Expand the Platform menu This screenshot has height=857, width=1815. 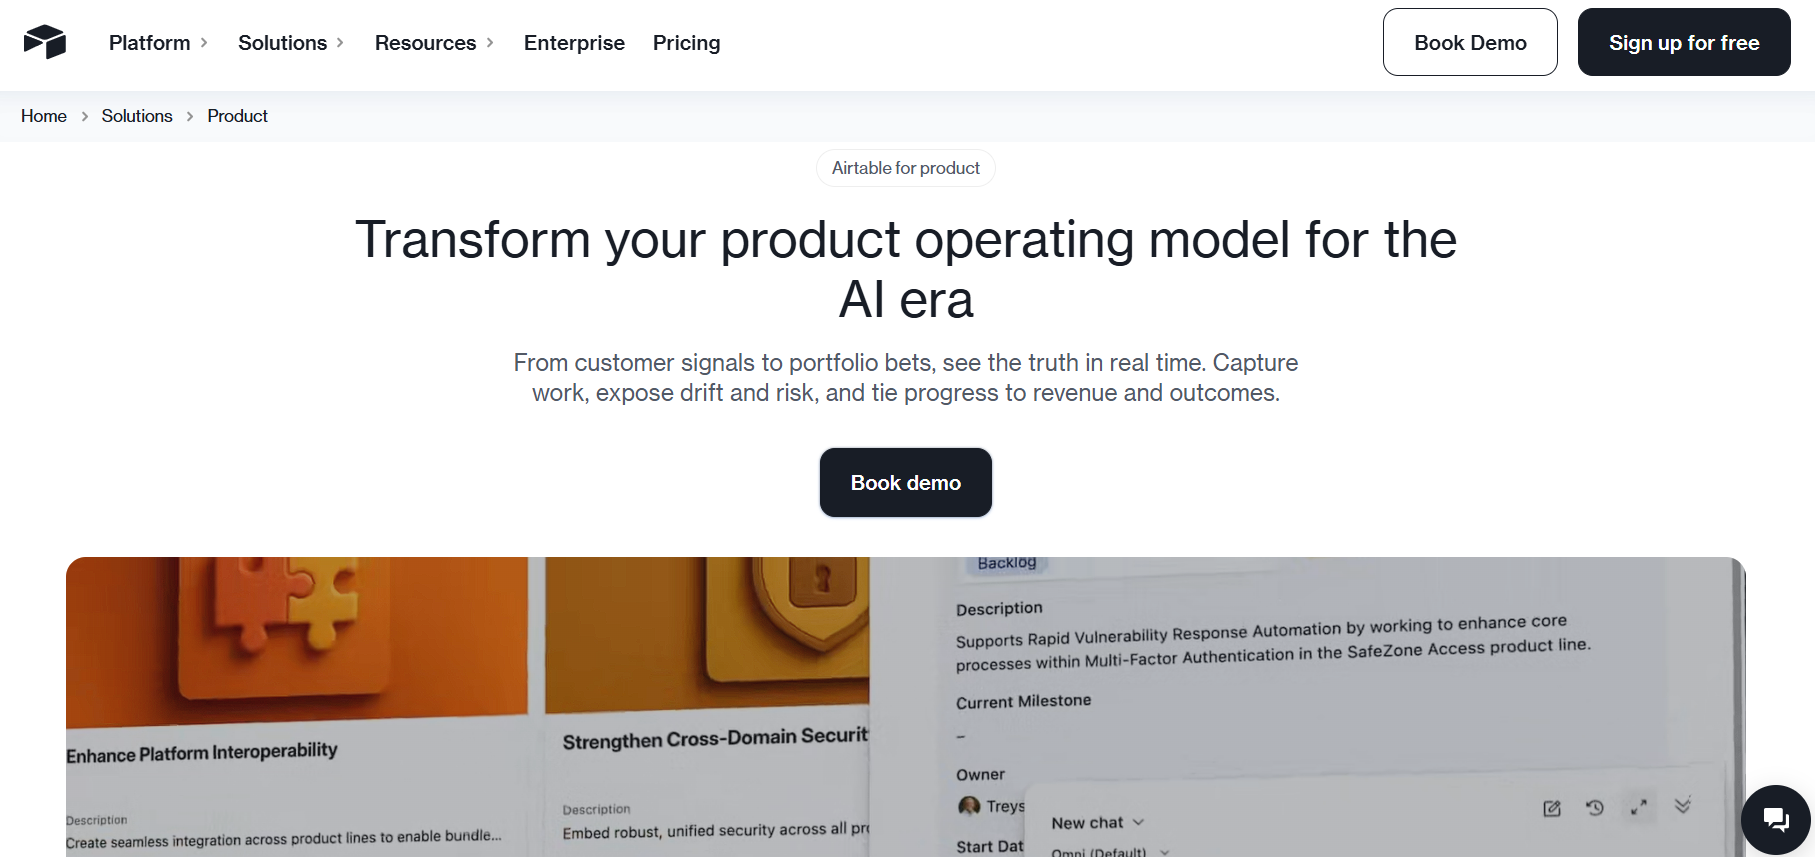pyautogui.click(x=158, y=43)
